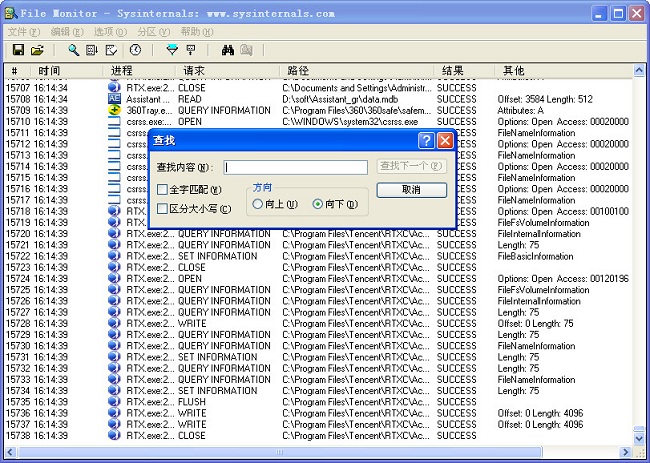The height and width of the screenshot is (463, 650).
Task: Click the dialog's question mark help button
Action: pos(426,141)
